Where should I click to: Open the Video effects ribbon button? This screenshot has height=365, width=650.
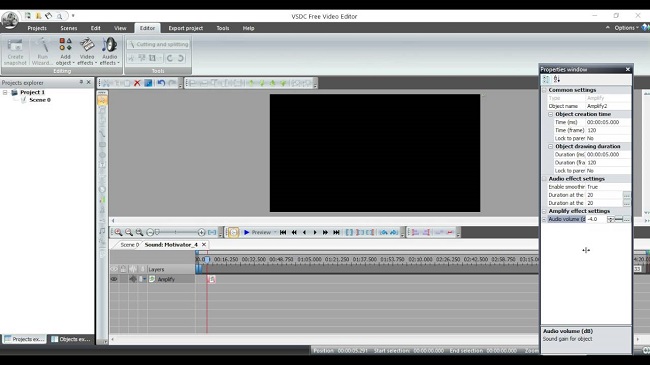[x=87, y=51]
